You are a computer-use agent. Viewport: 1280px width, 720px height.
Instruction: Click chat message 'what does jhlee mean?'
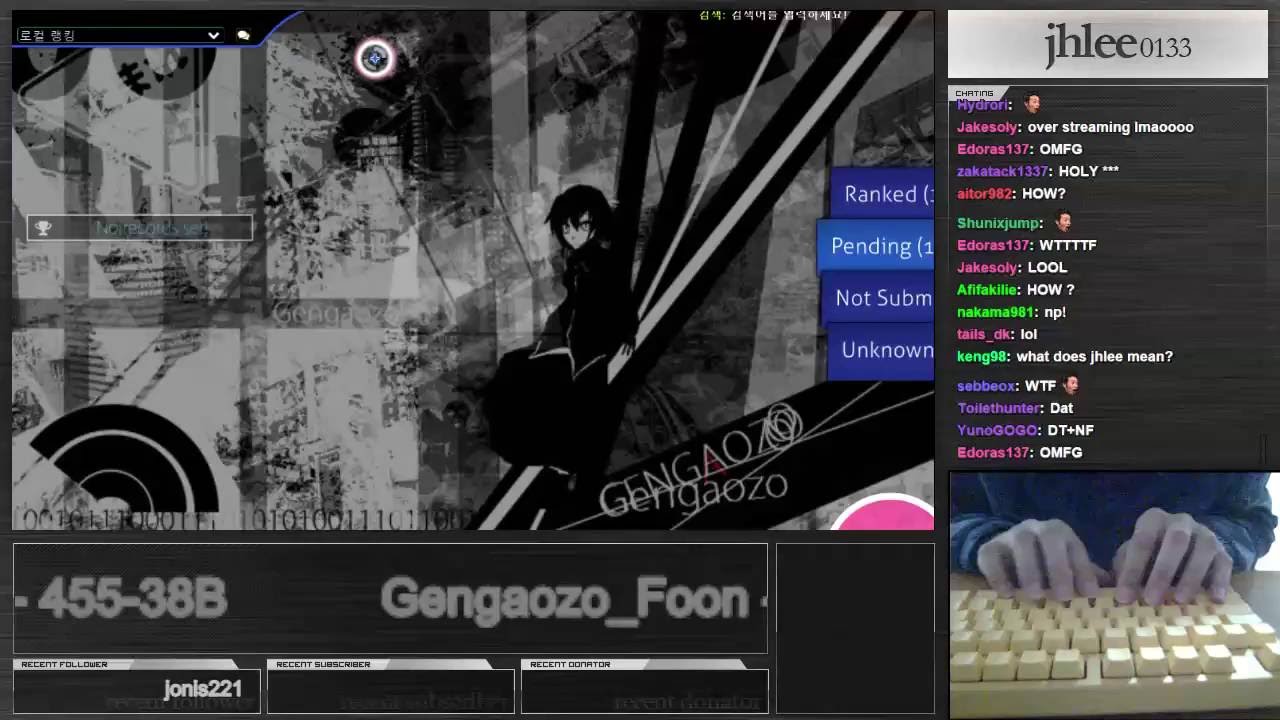point(1094,356)
